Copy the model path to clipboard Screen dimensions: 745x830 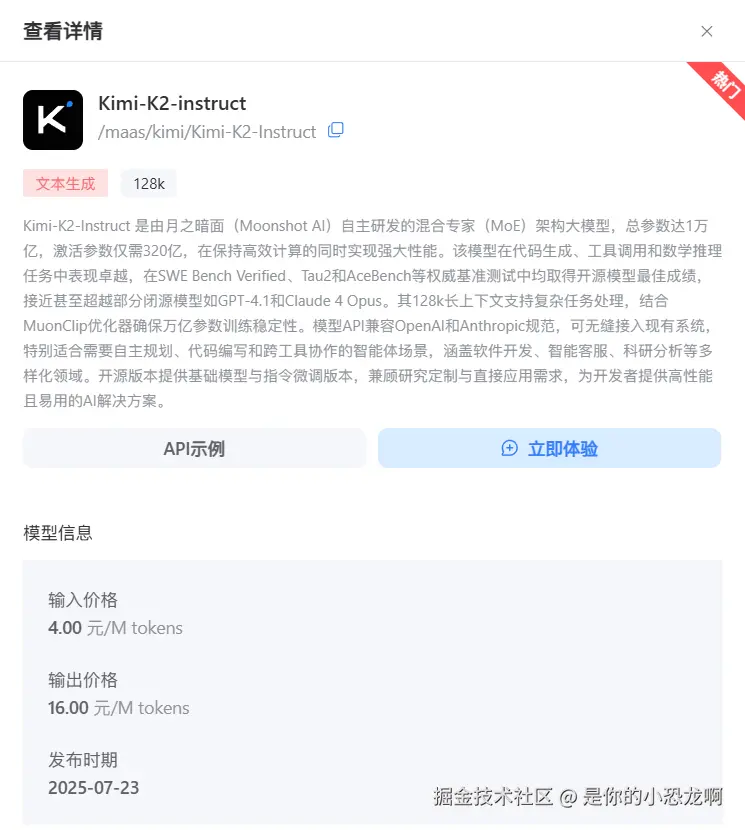click(336, 130)
